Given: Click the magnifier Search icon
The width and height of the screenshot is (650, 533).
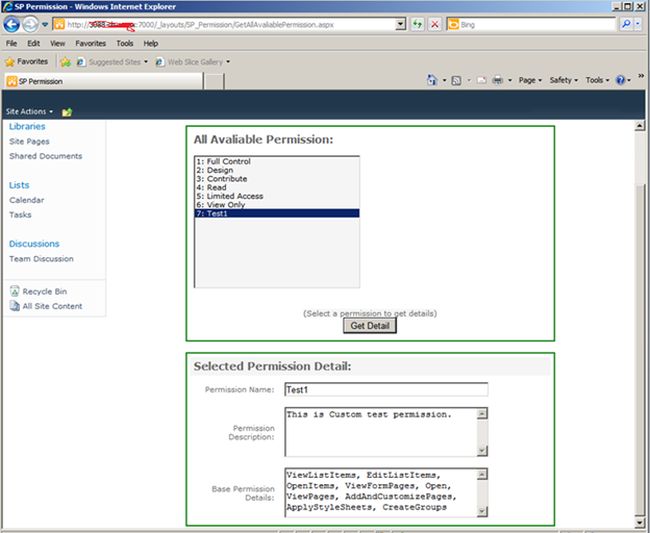Looking at the screenshot, I should pyautogui.click(x=626, y=24).
